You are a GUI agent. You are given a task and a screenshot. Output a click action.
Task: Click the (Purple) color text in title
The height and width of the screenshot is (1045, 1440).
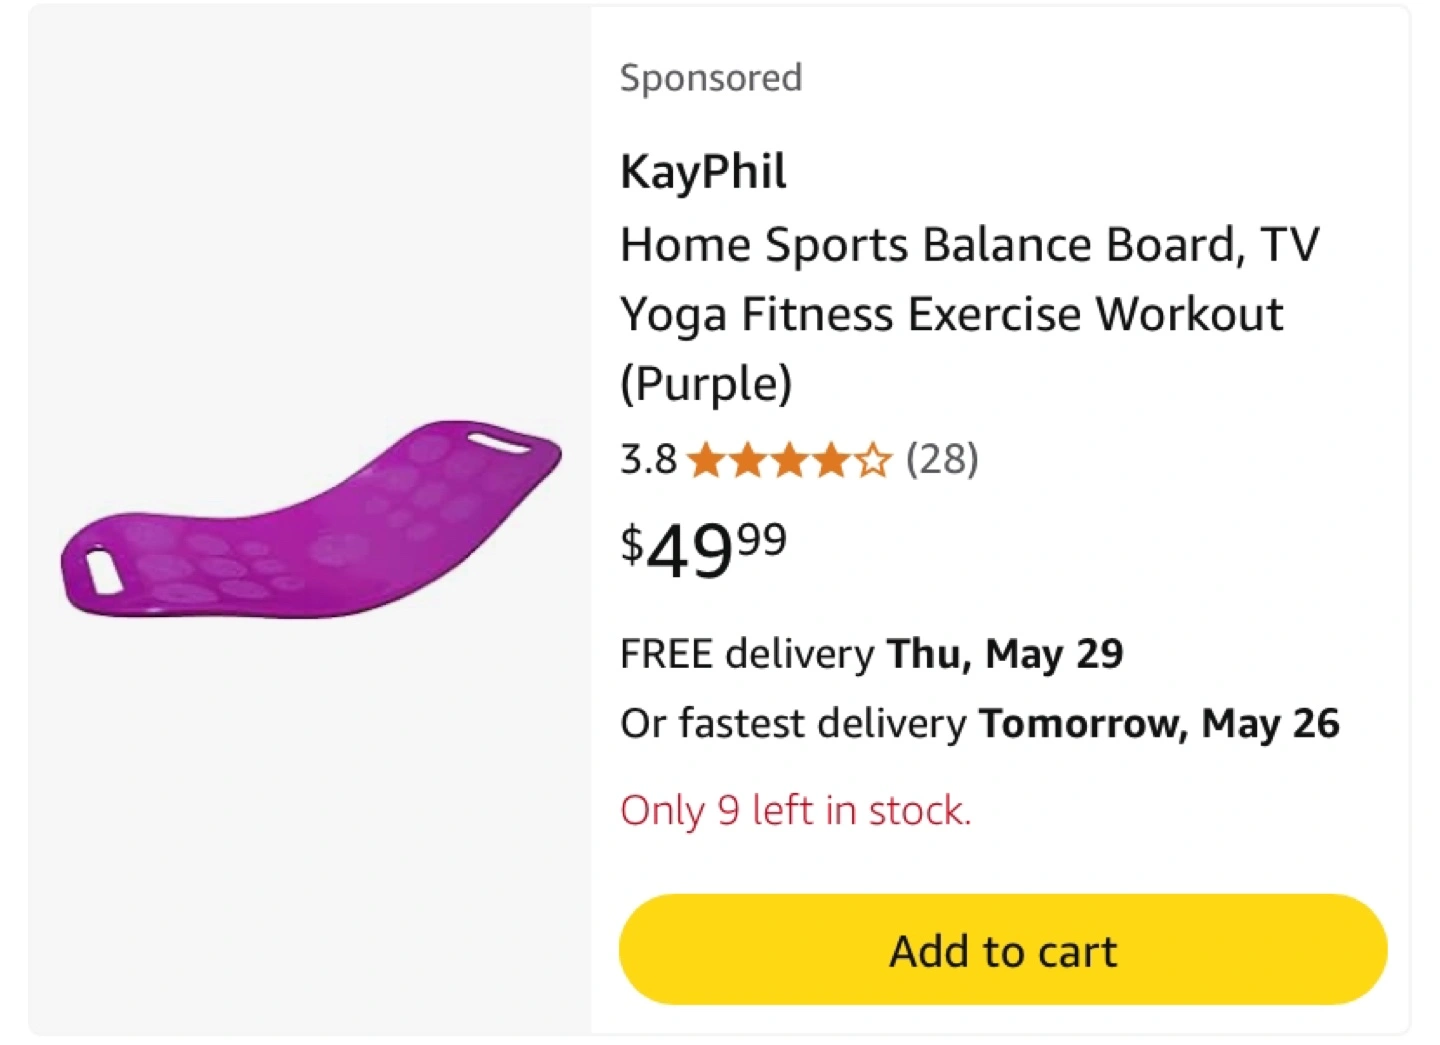pyautogui.click(x=706, y=384)
